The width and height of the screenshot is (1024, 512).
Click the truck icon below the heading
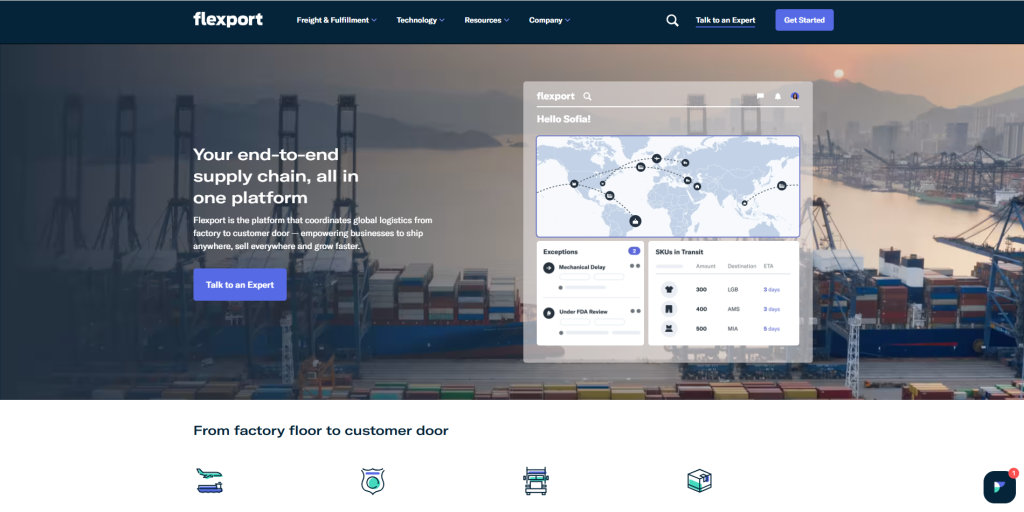536,481
